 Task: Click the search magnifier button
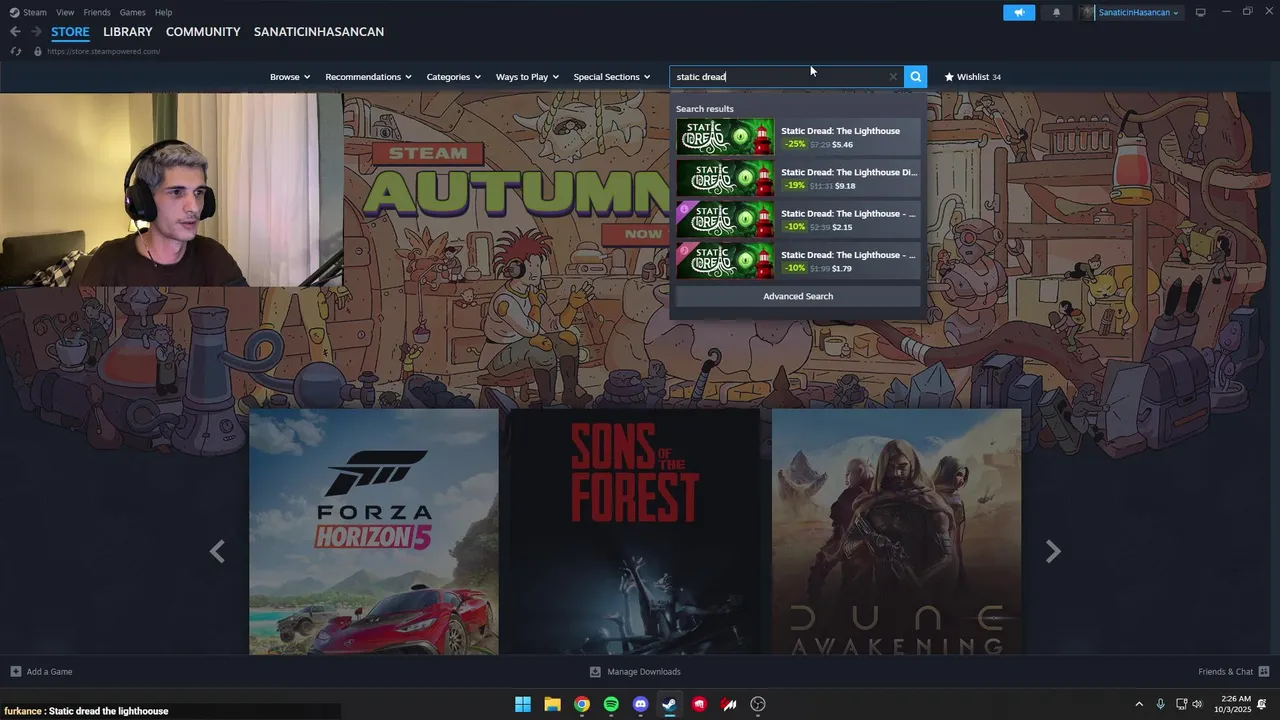pos(915,77)
